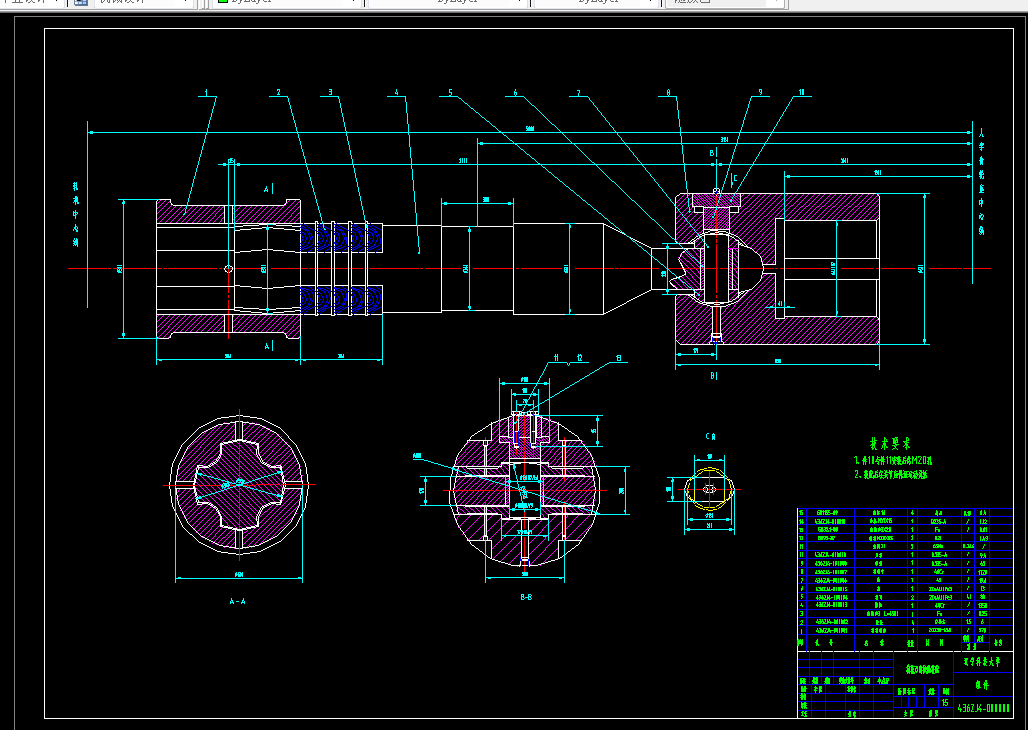
Task: Click the A-A circular cross-section view
Action: (239, 485)
